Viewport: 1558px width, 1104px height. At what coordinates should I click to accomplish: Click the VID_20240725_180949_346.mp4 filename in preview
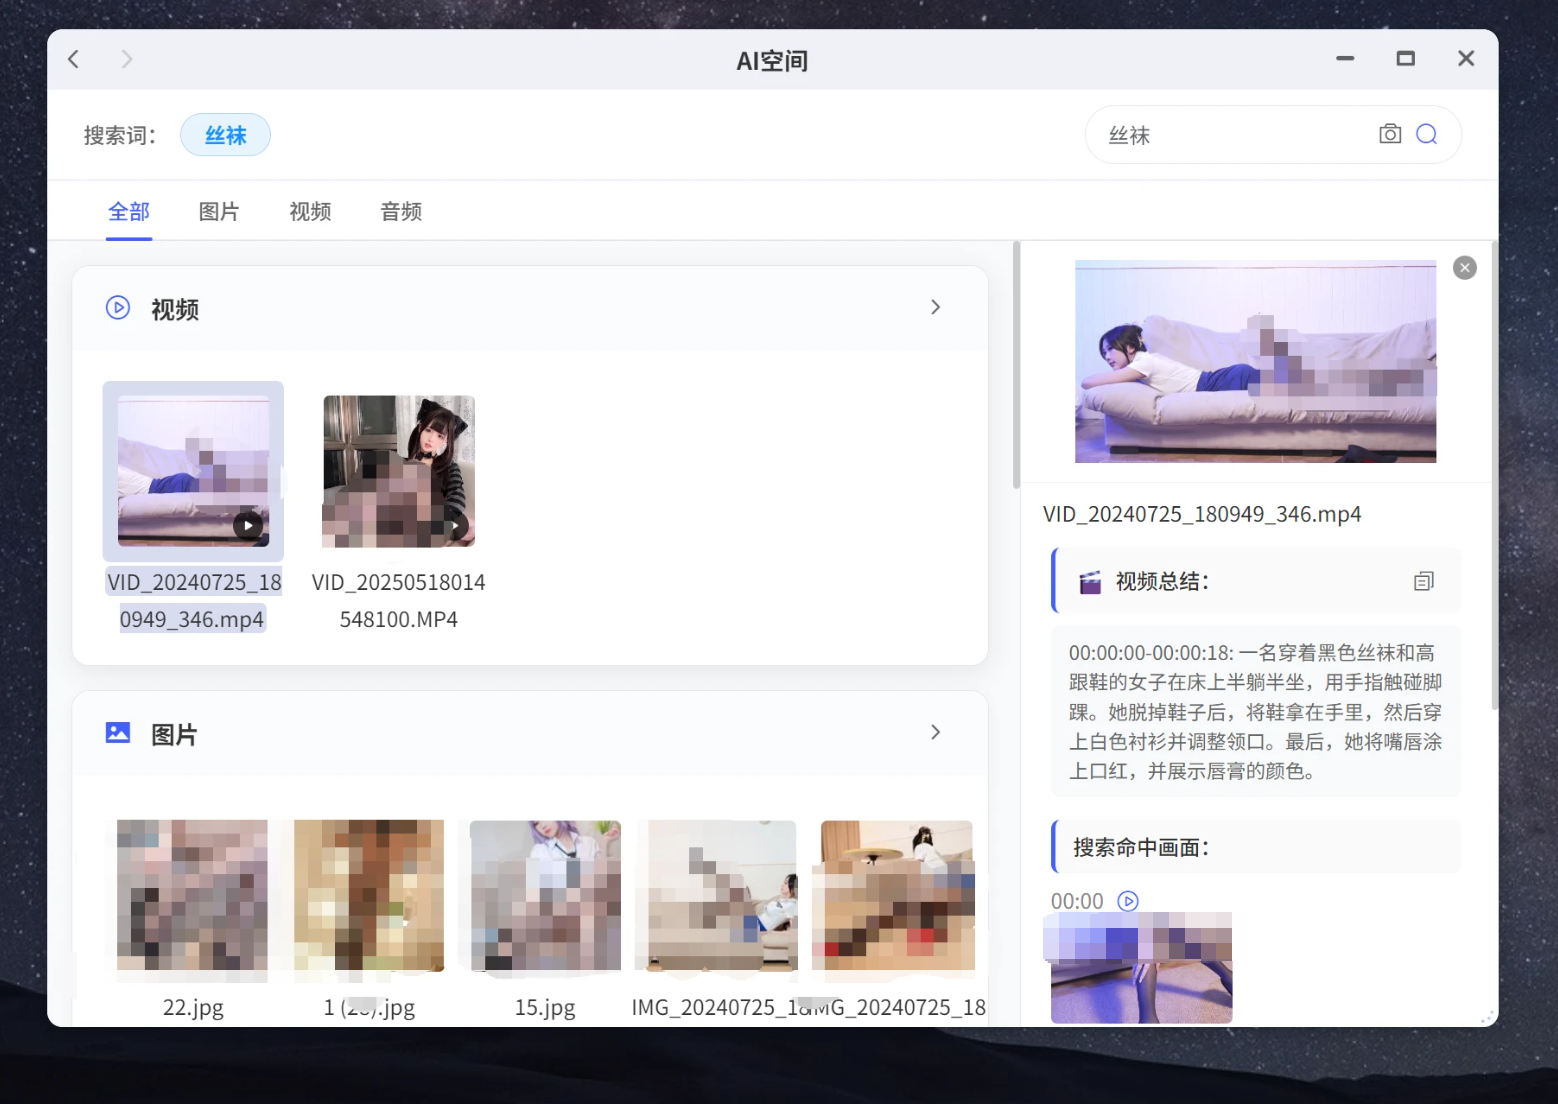(x=1202, y=514)
